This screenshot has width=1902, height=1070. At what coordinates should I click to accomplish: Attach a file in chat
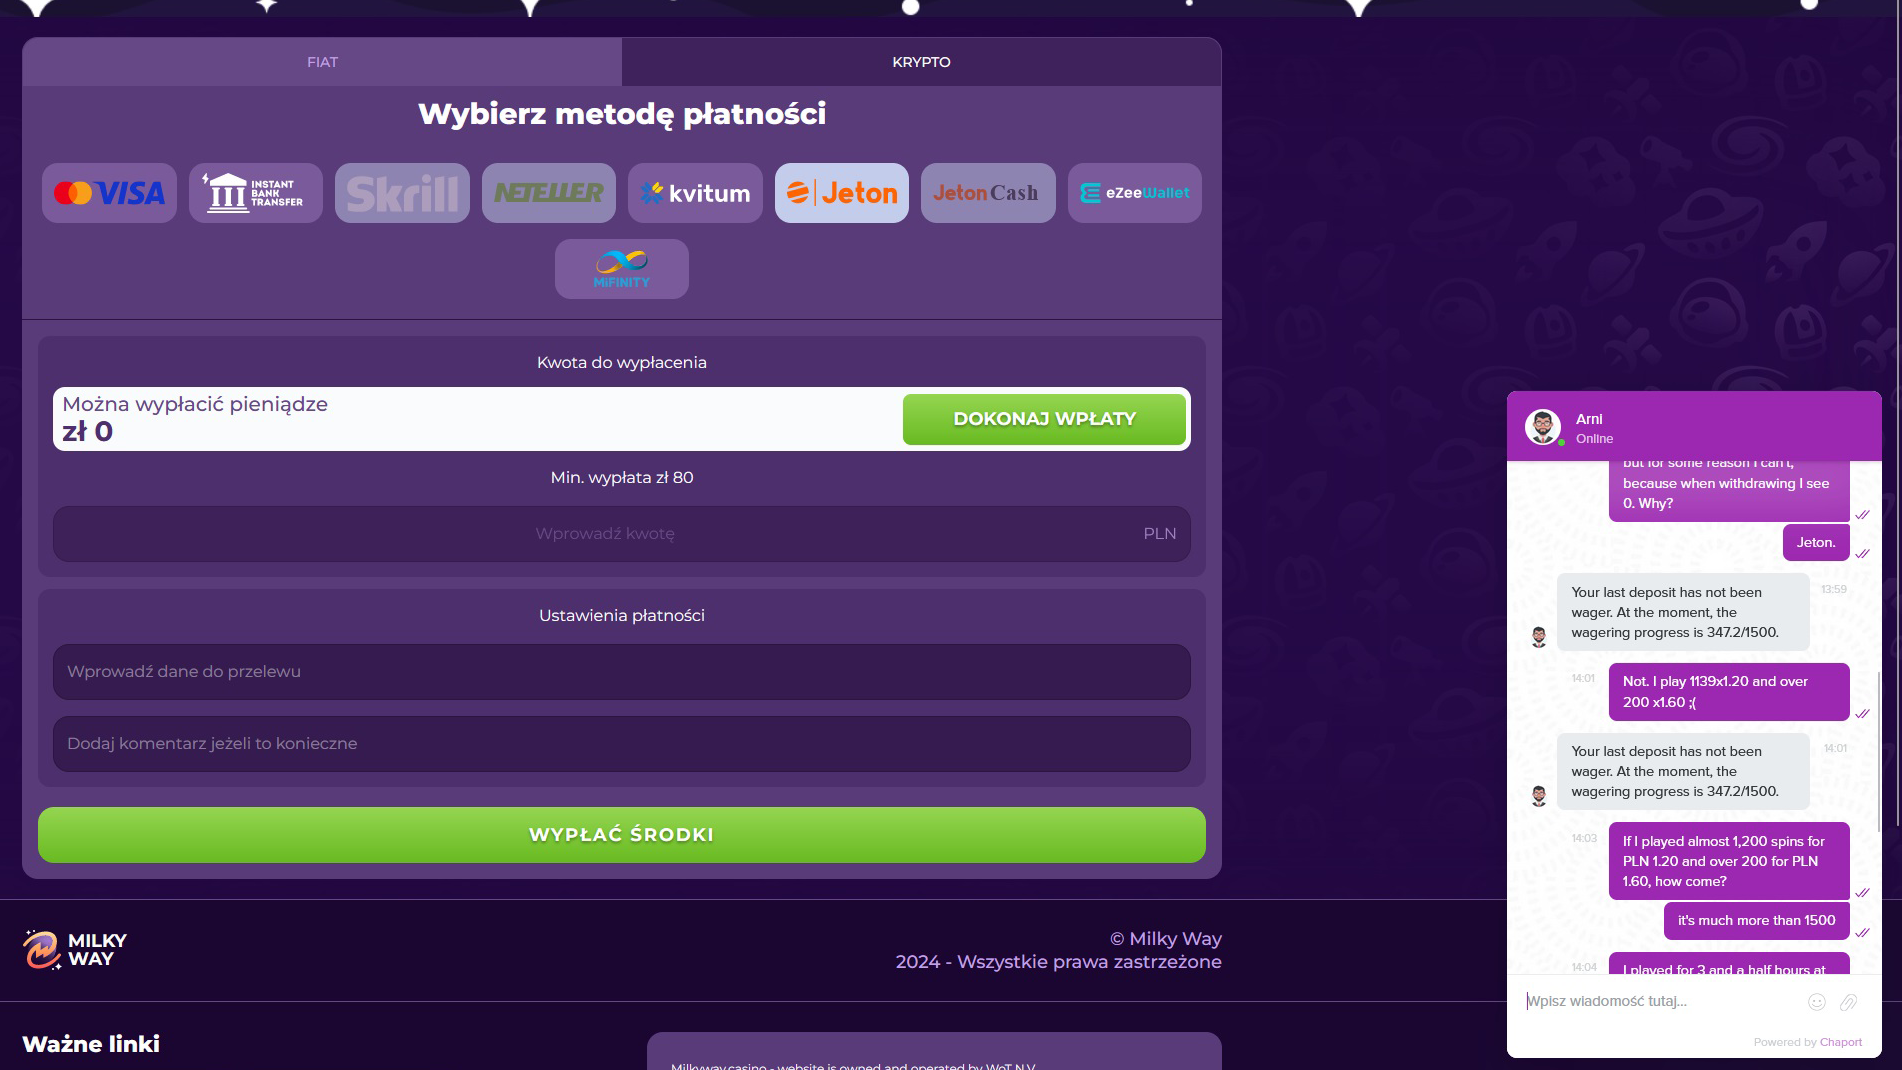point(1848,1002)
